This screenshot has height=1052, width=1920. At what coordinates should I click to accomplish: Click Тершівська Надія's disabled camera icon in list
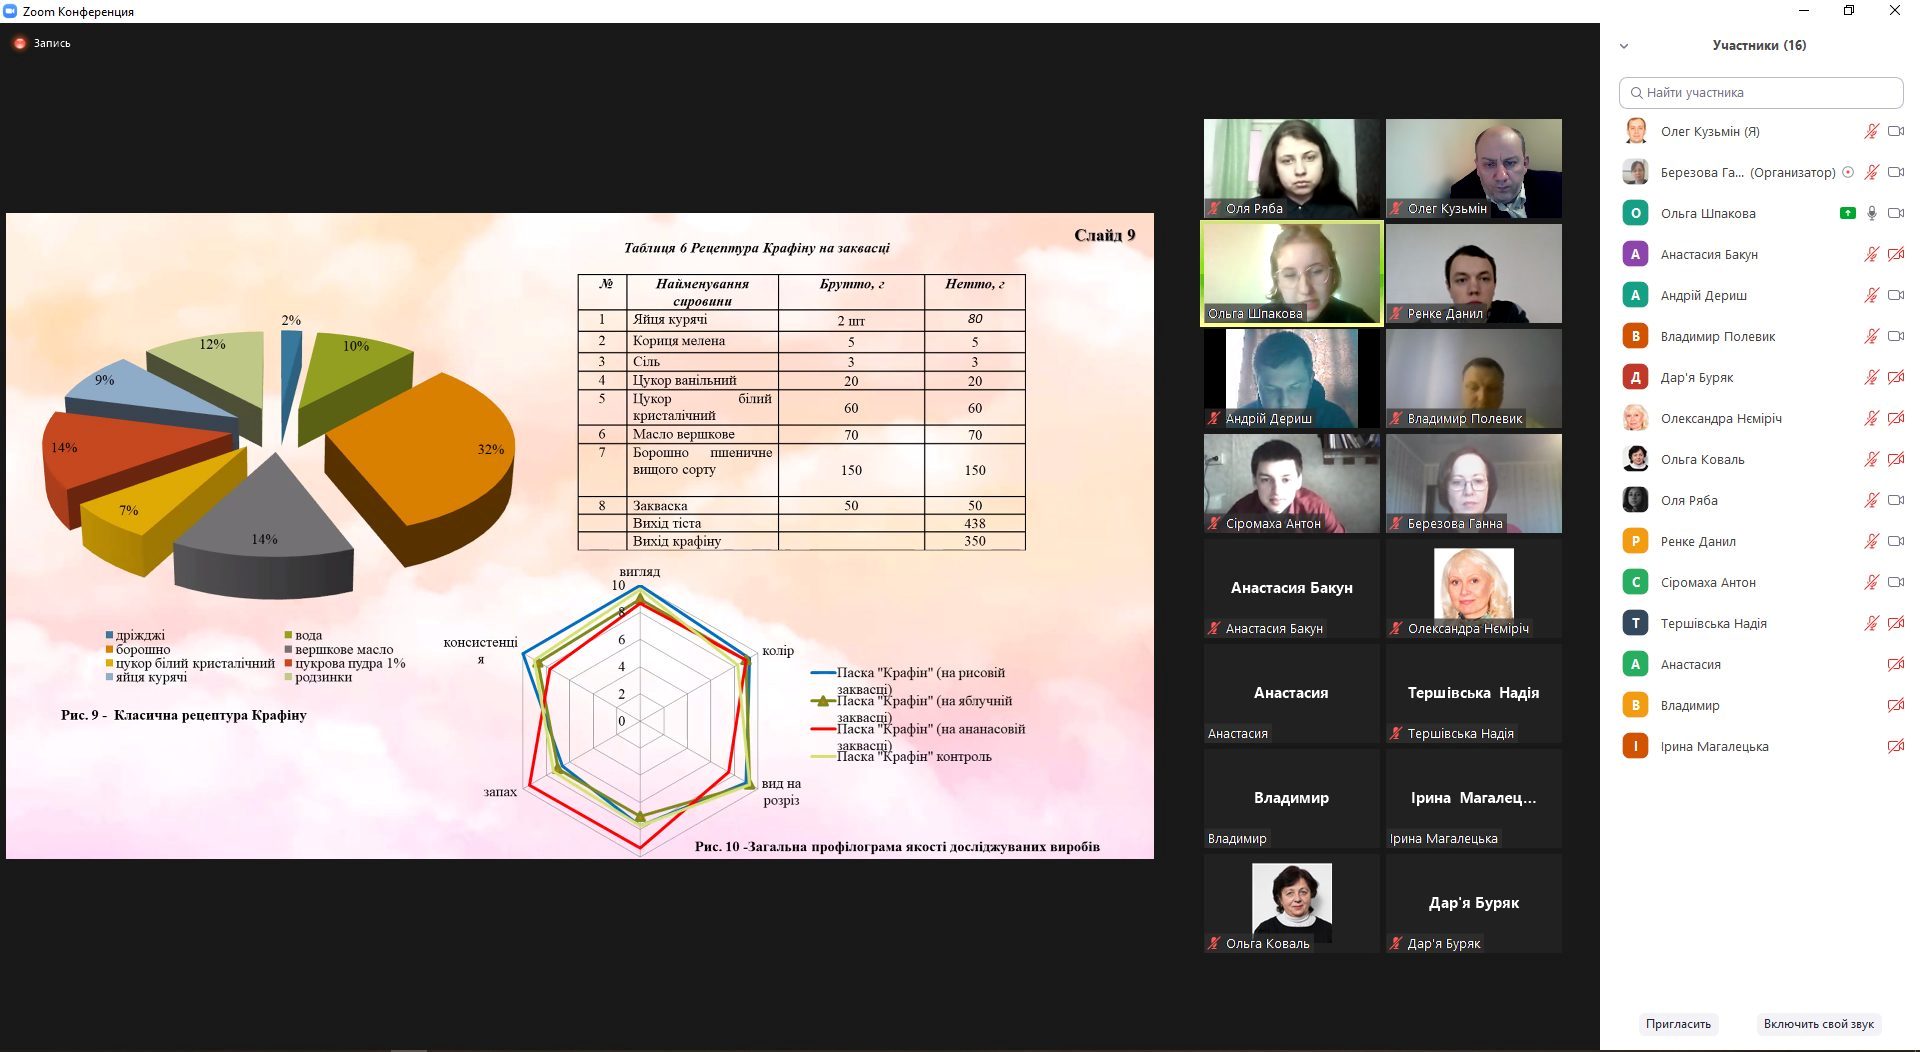pyautogui.click(x=1896, y=623)
